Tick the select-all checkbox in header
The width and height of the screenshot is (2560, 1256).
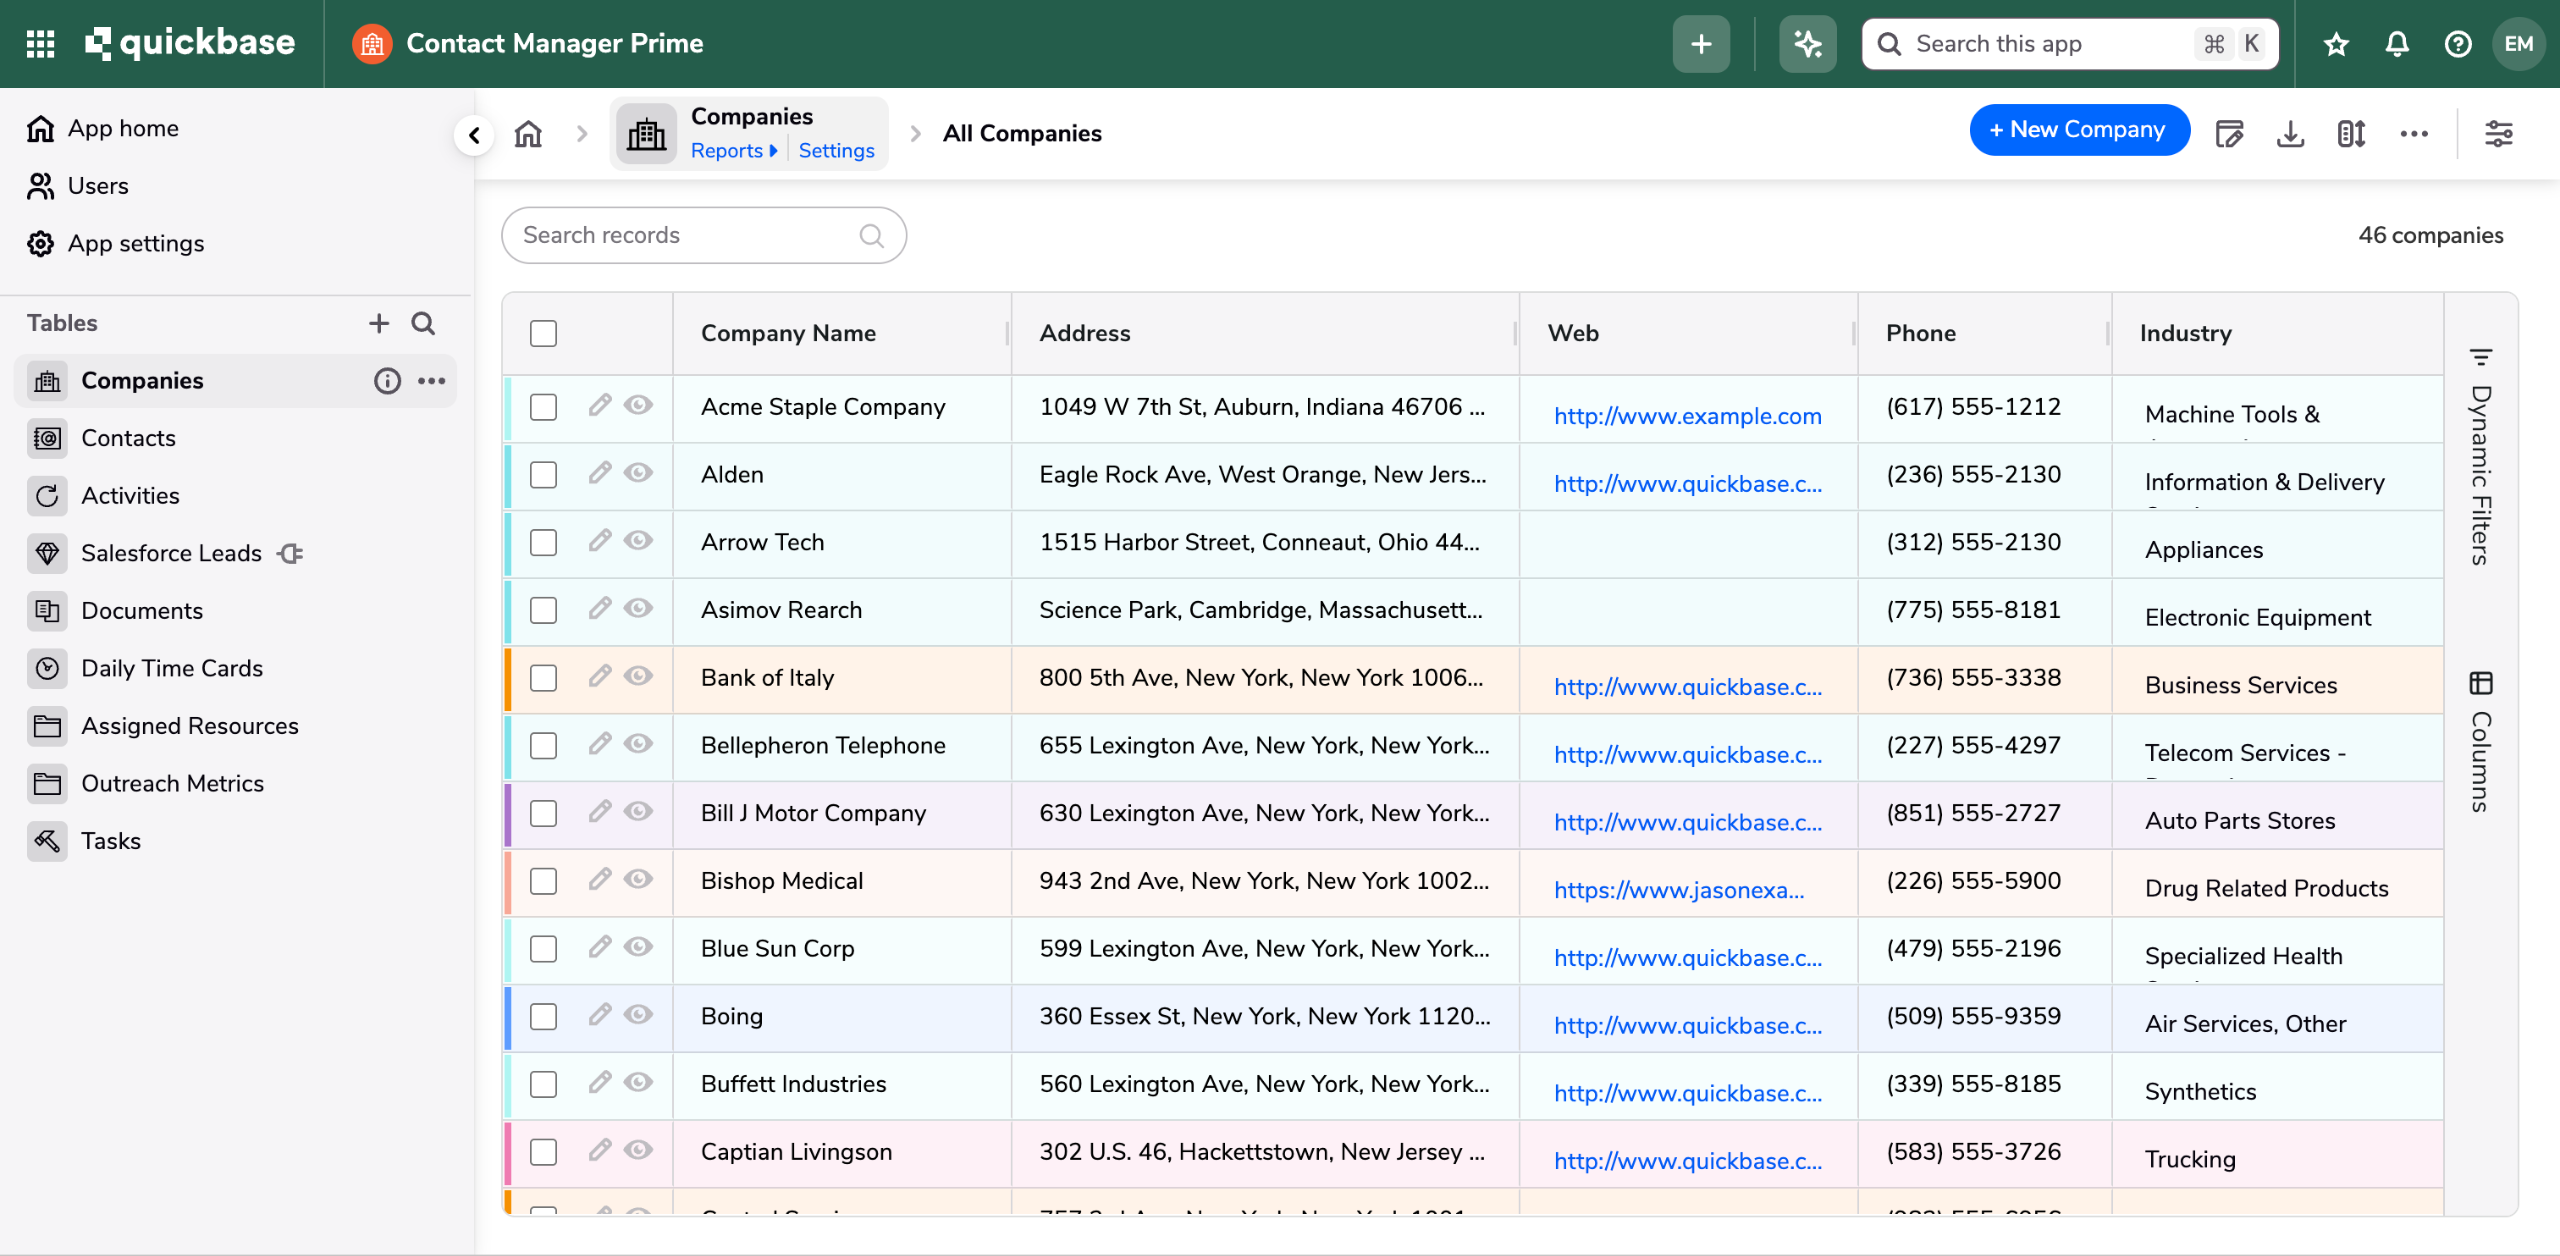[543, 333]
